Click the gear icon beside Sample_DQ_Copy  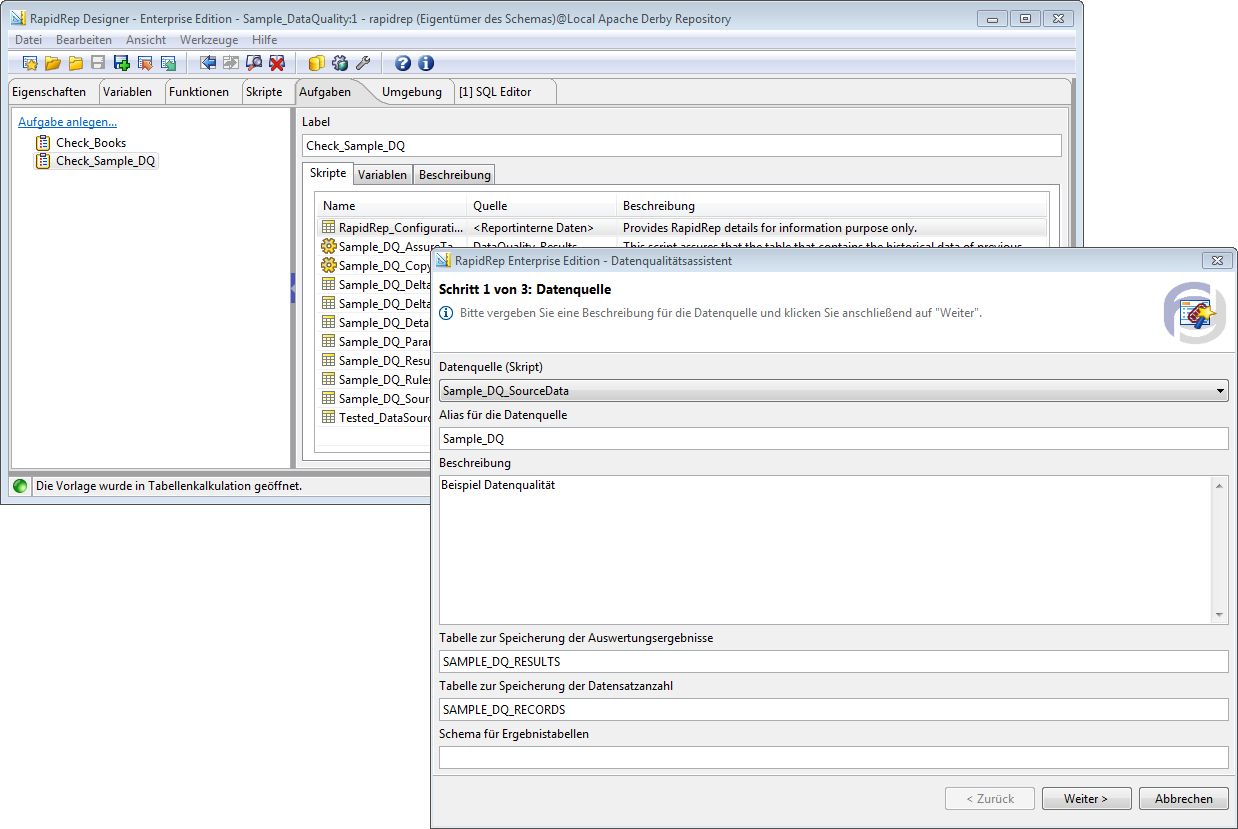pyautogui.click(x=328, y=266)
